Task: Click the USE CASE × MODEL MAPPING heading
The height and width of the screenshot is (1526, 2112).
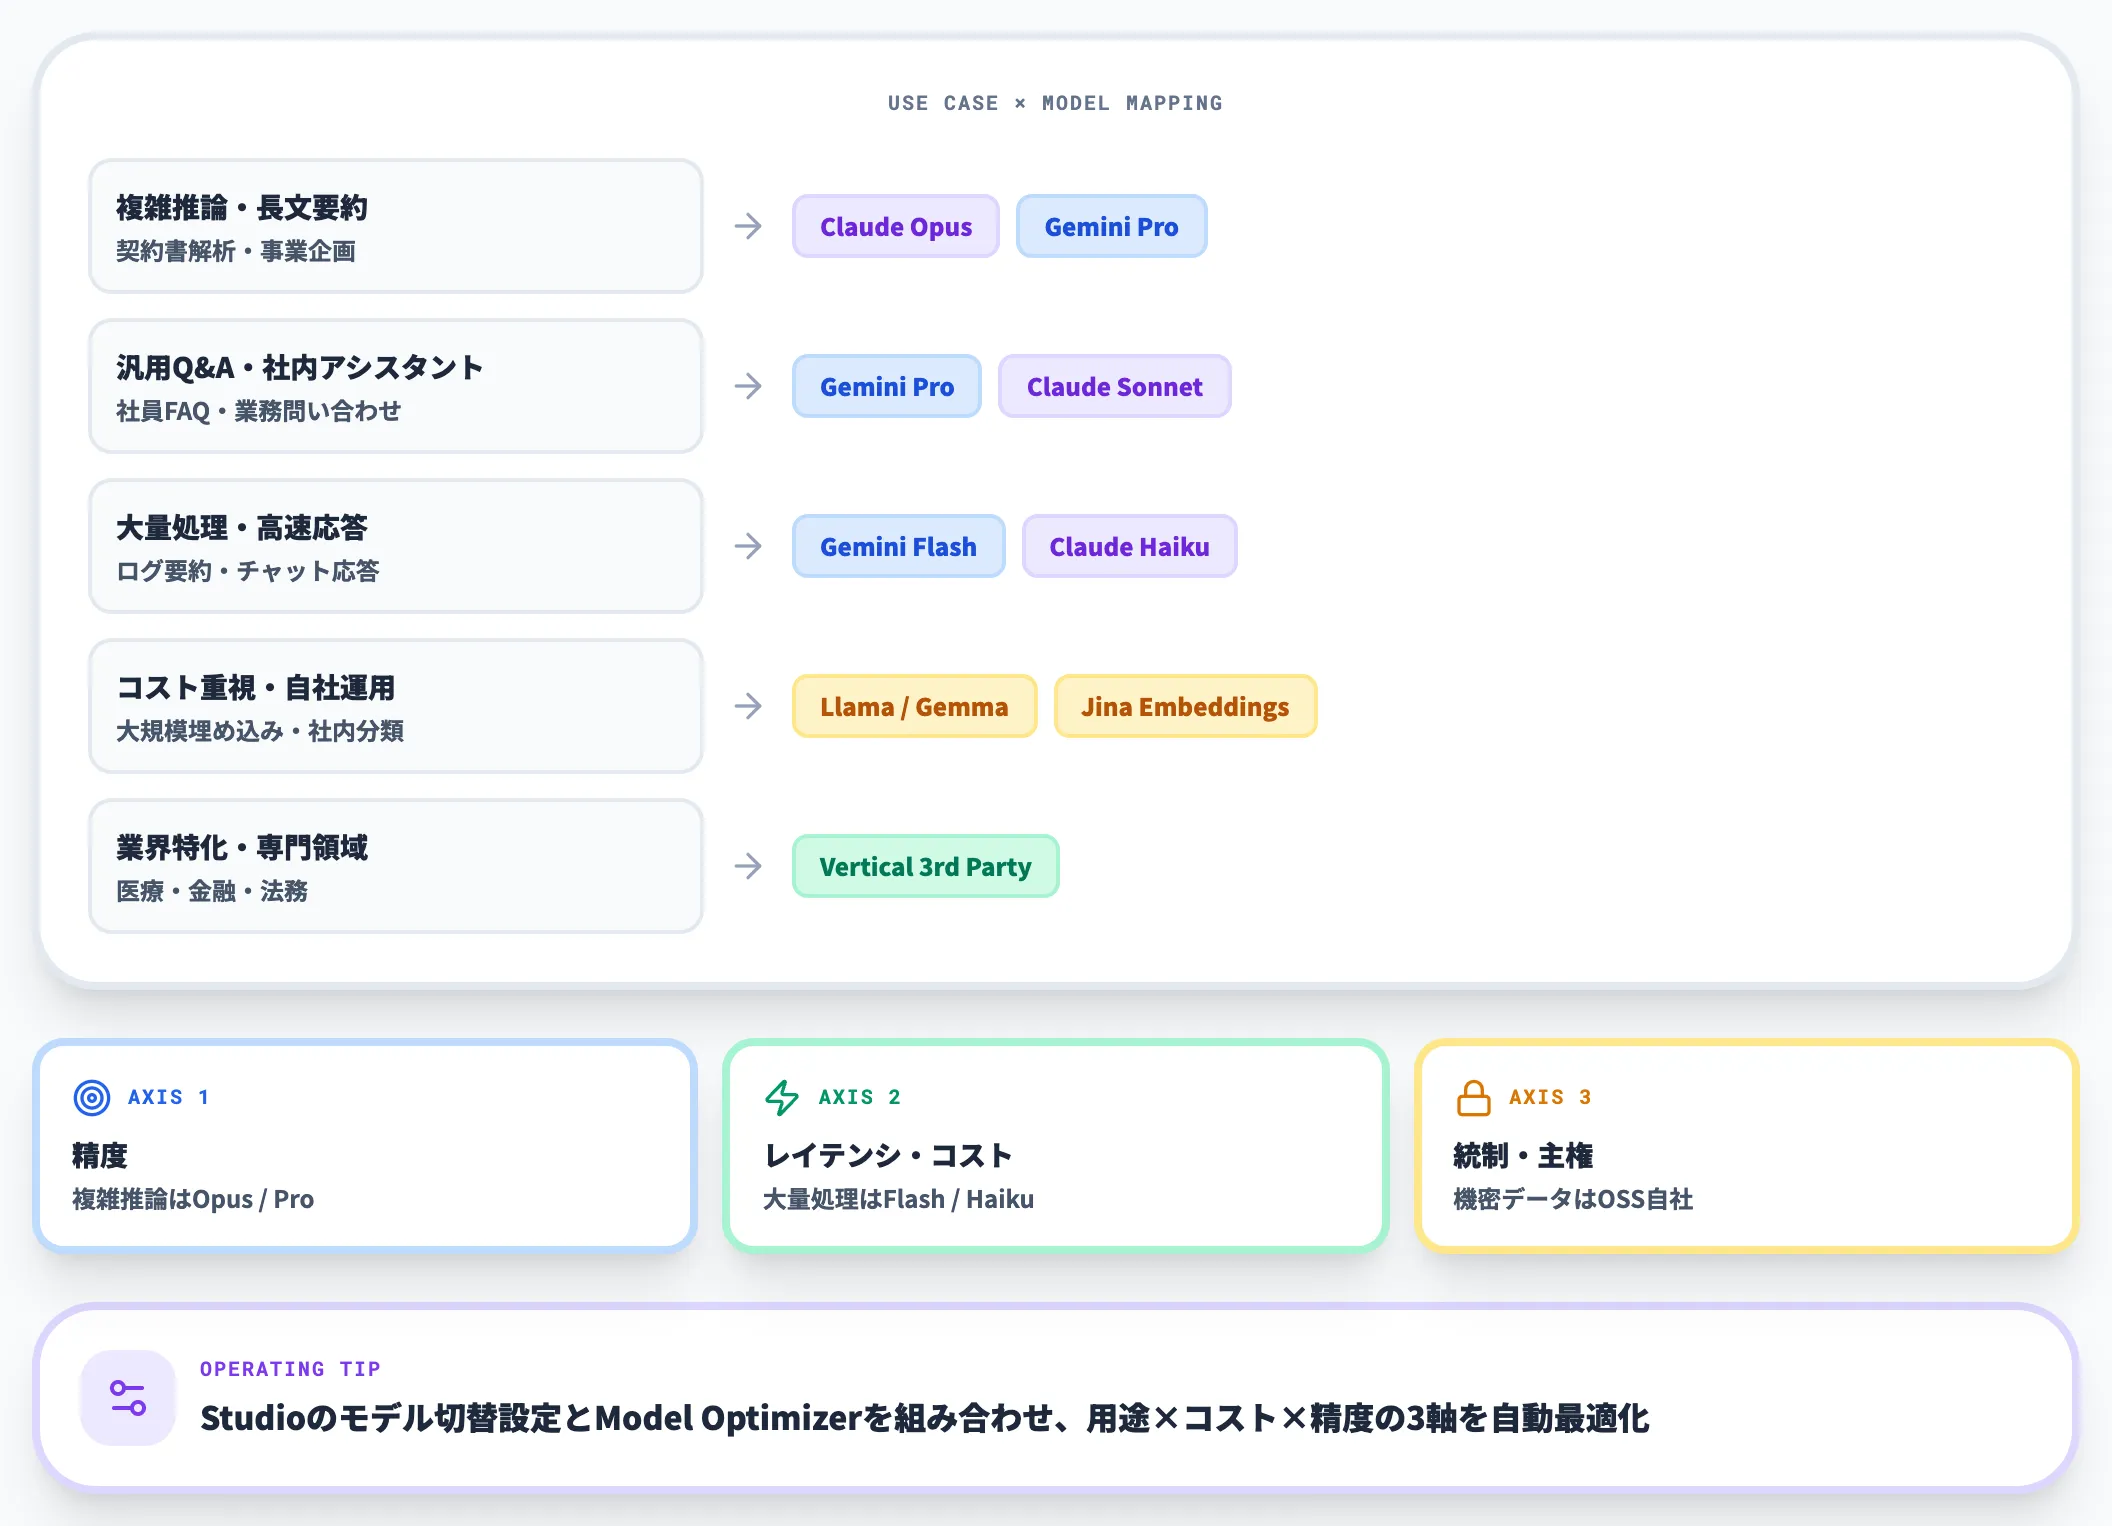Action: pyautogui.click(x=1055, y=102)
